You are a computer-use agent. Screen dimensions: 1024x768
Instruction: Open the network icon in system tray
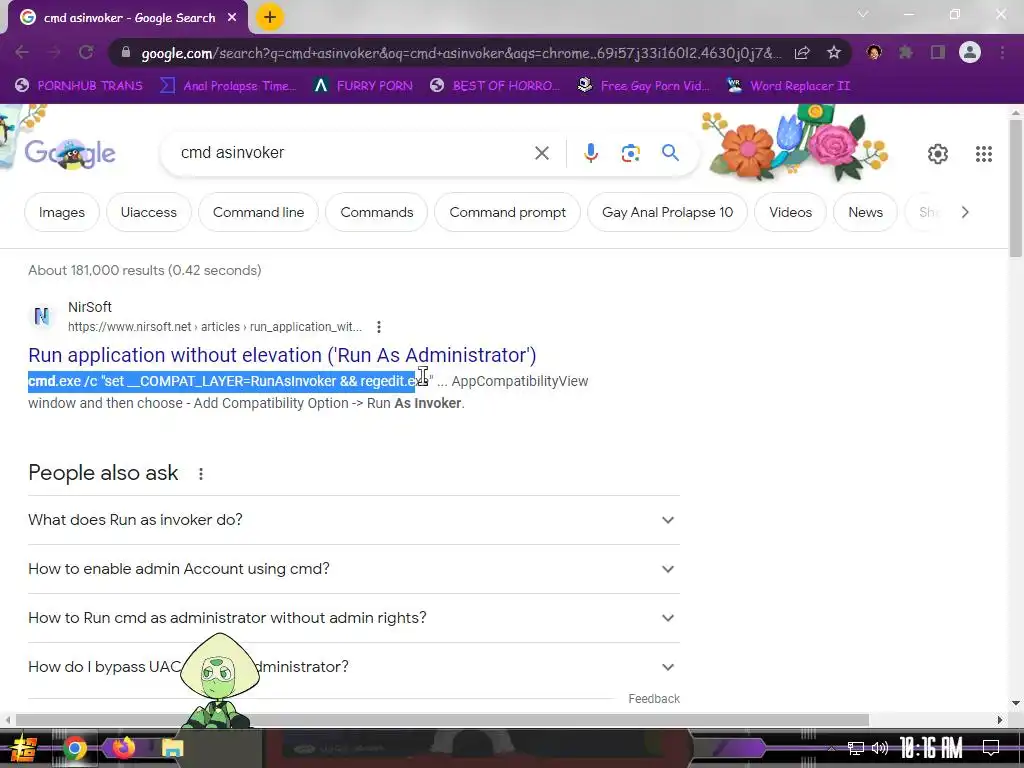(x=855, y=748)
